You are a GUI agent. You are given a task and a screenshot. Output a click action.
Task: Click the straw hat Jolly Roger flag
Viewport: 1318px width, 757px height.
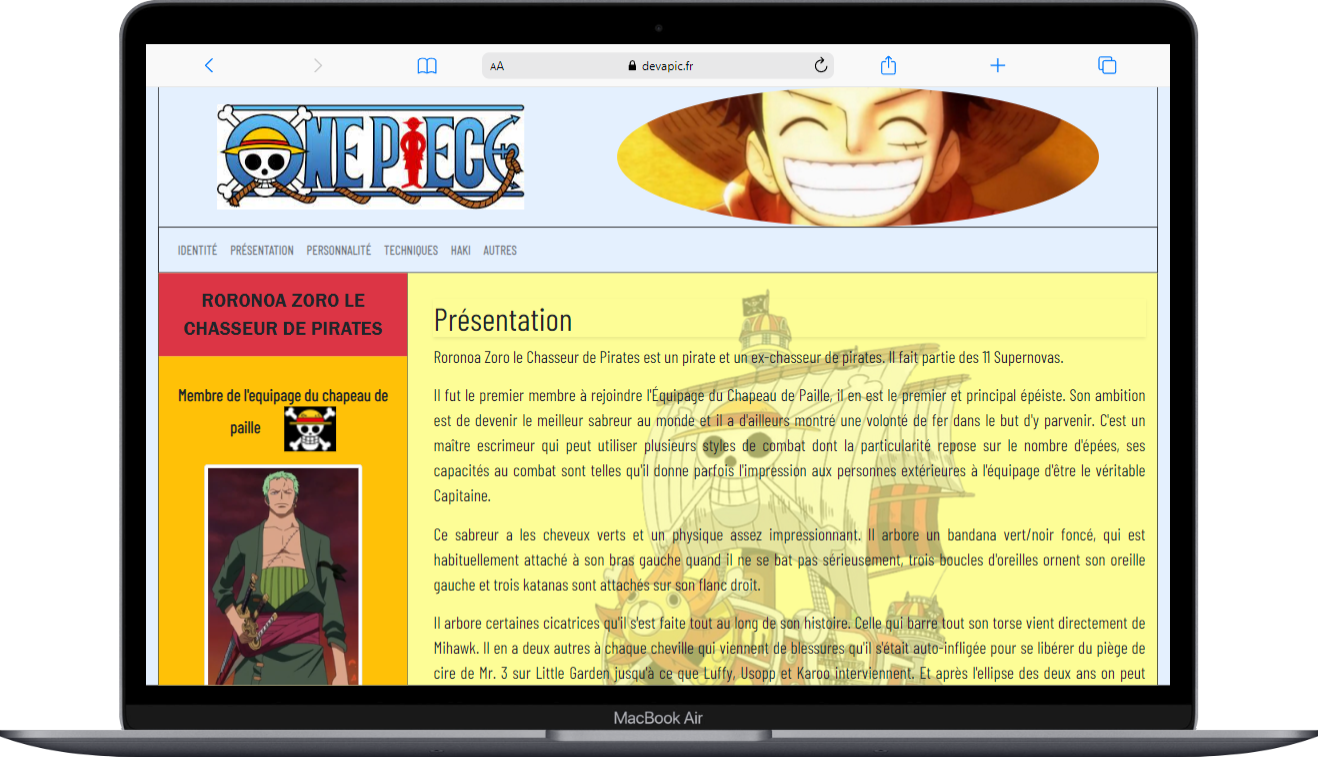pyautogui.click(x=310, y=429)
